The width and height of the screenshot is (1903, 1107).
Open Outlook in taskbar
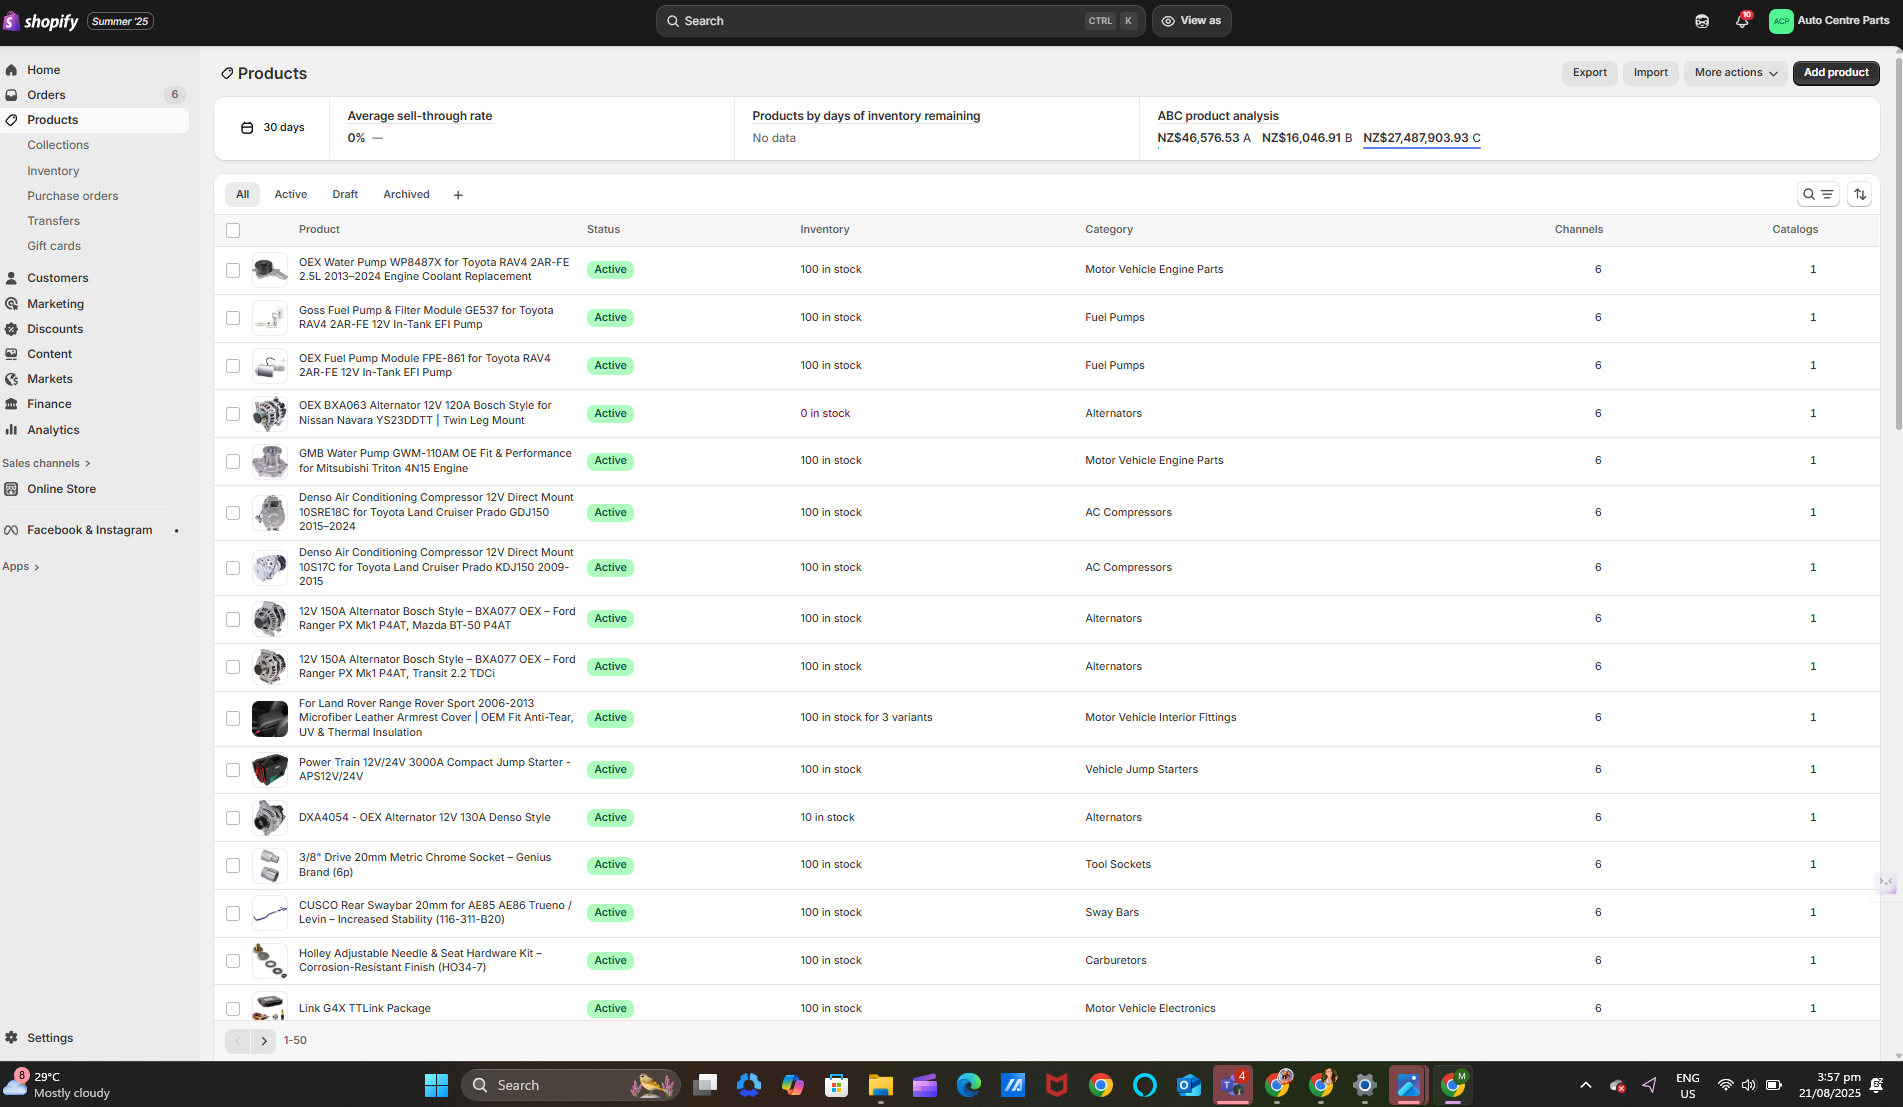(x=1188, y=1085)
